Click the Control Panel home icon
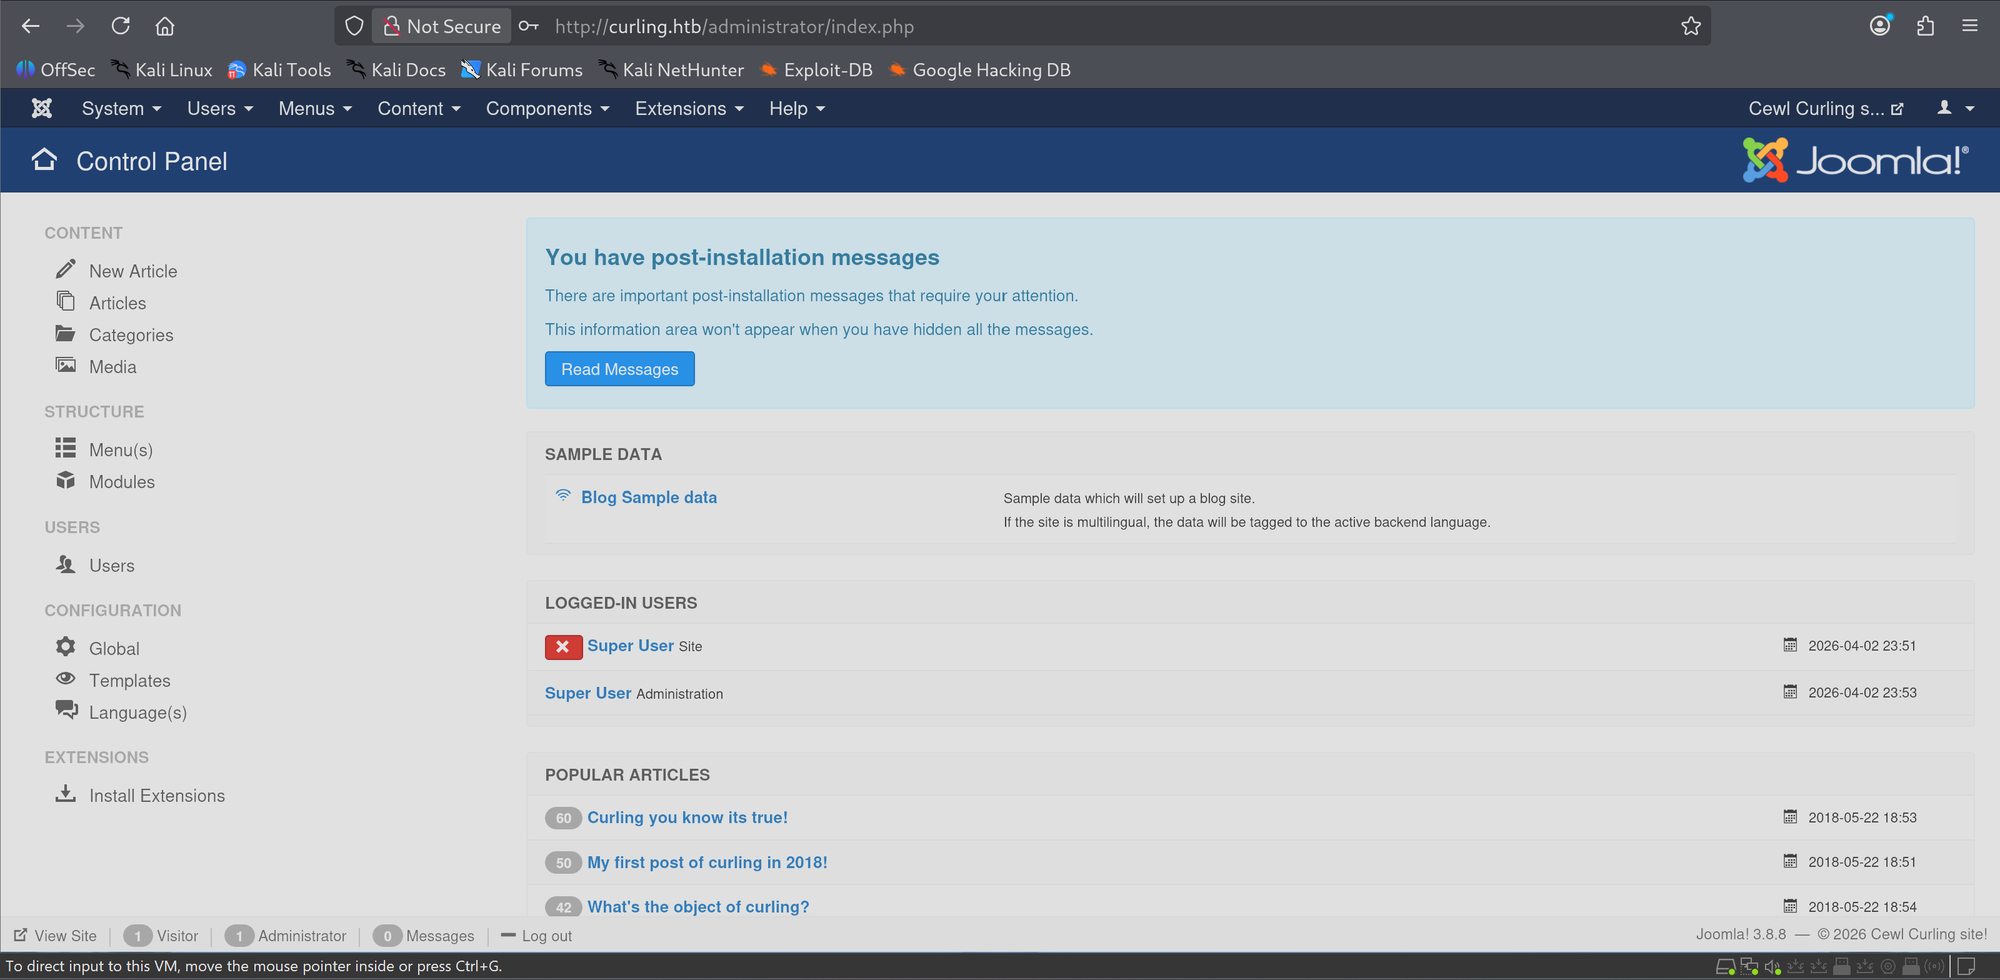Image resolution: width=2000 pixels, height=980 pixels. pyautogui.click(x=44, y=160)
